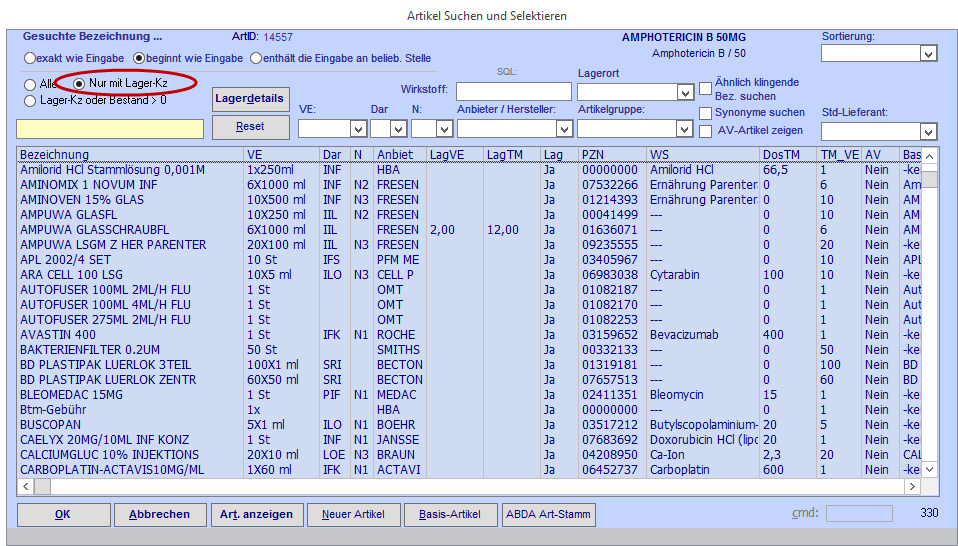The width and height of the screenshot is (958, 546).
Task: Expand the Artikelgruppe dropdown
Action: pyautogui.click(x=684, y=129)
